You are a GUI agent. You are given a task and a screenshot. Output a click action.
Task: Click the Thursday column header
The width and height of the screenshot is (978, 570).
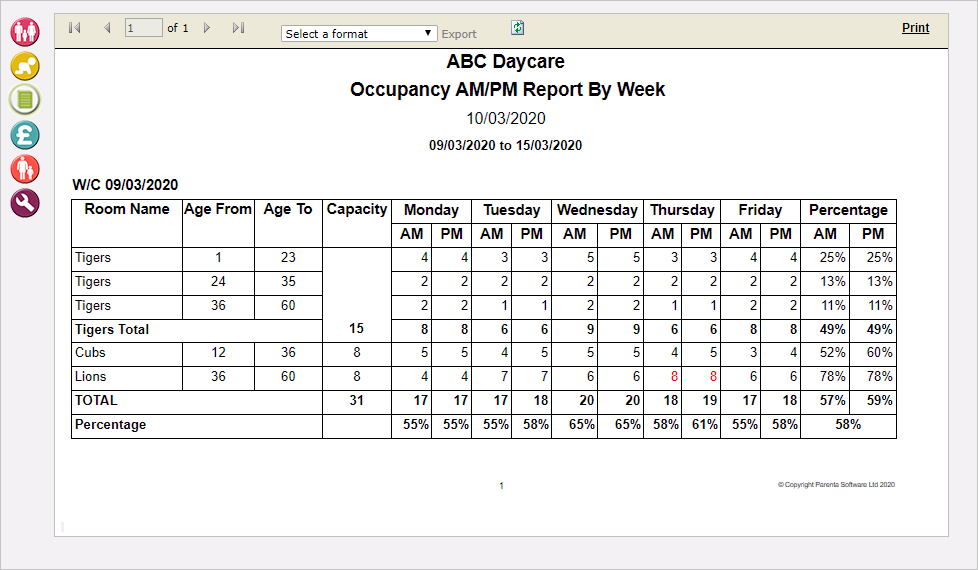(682, 210)
